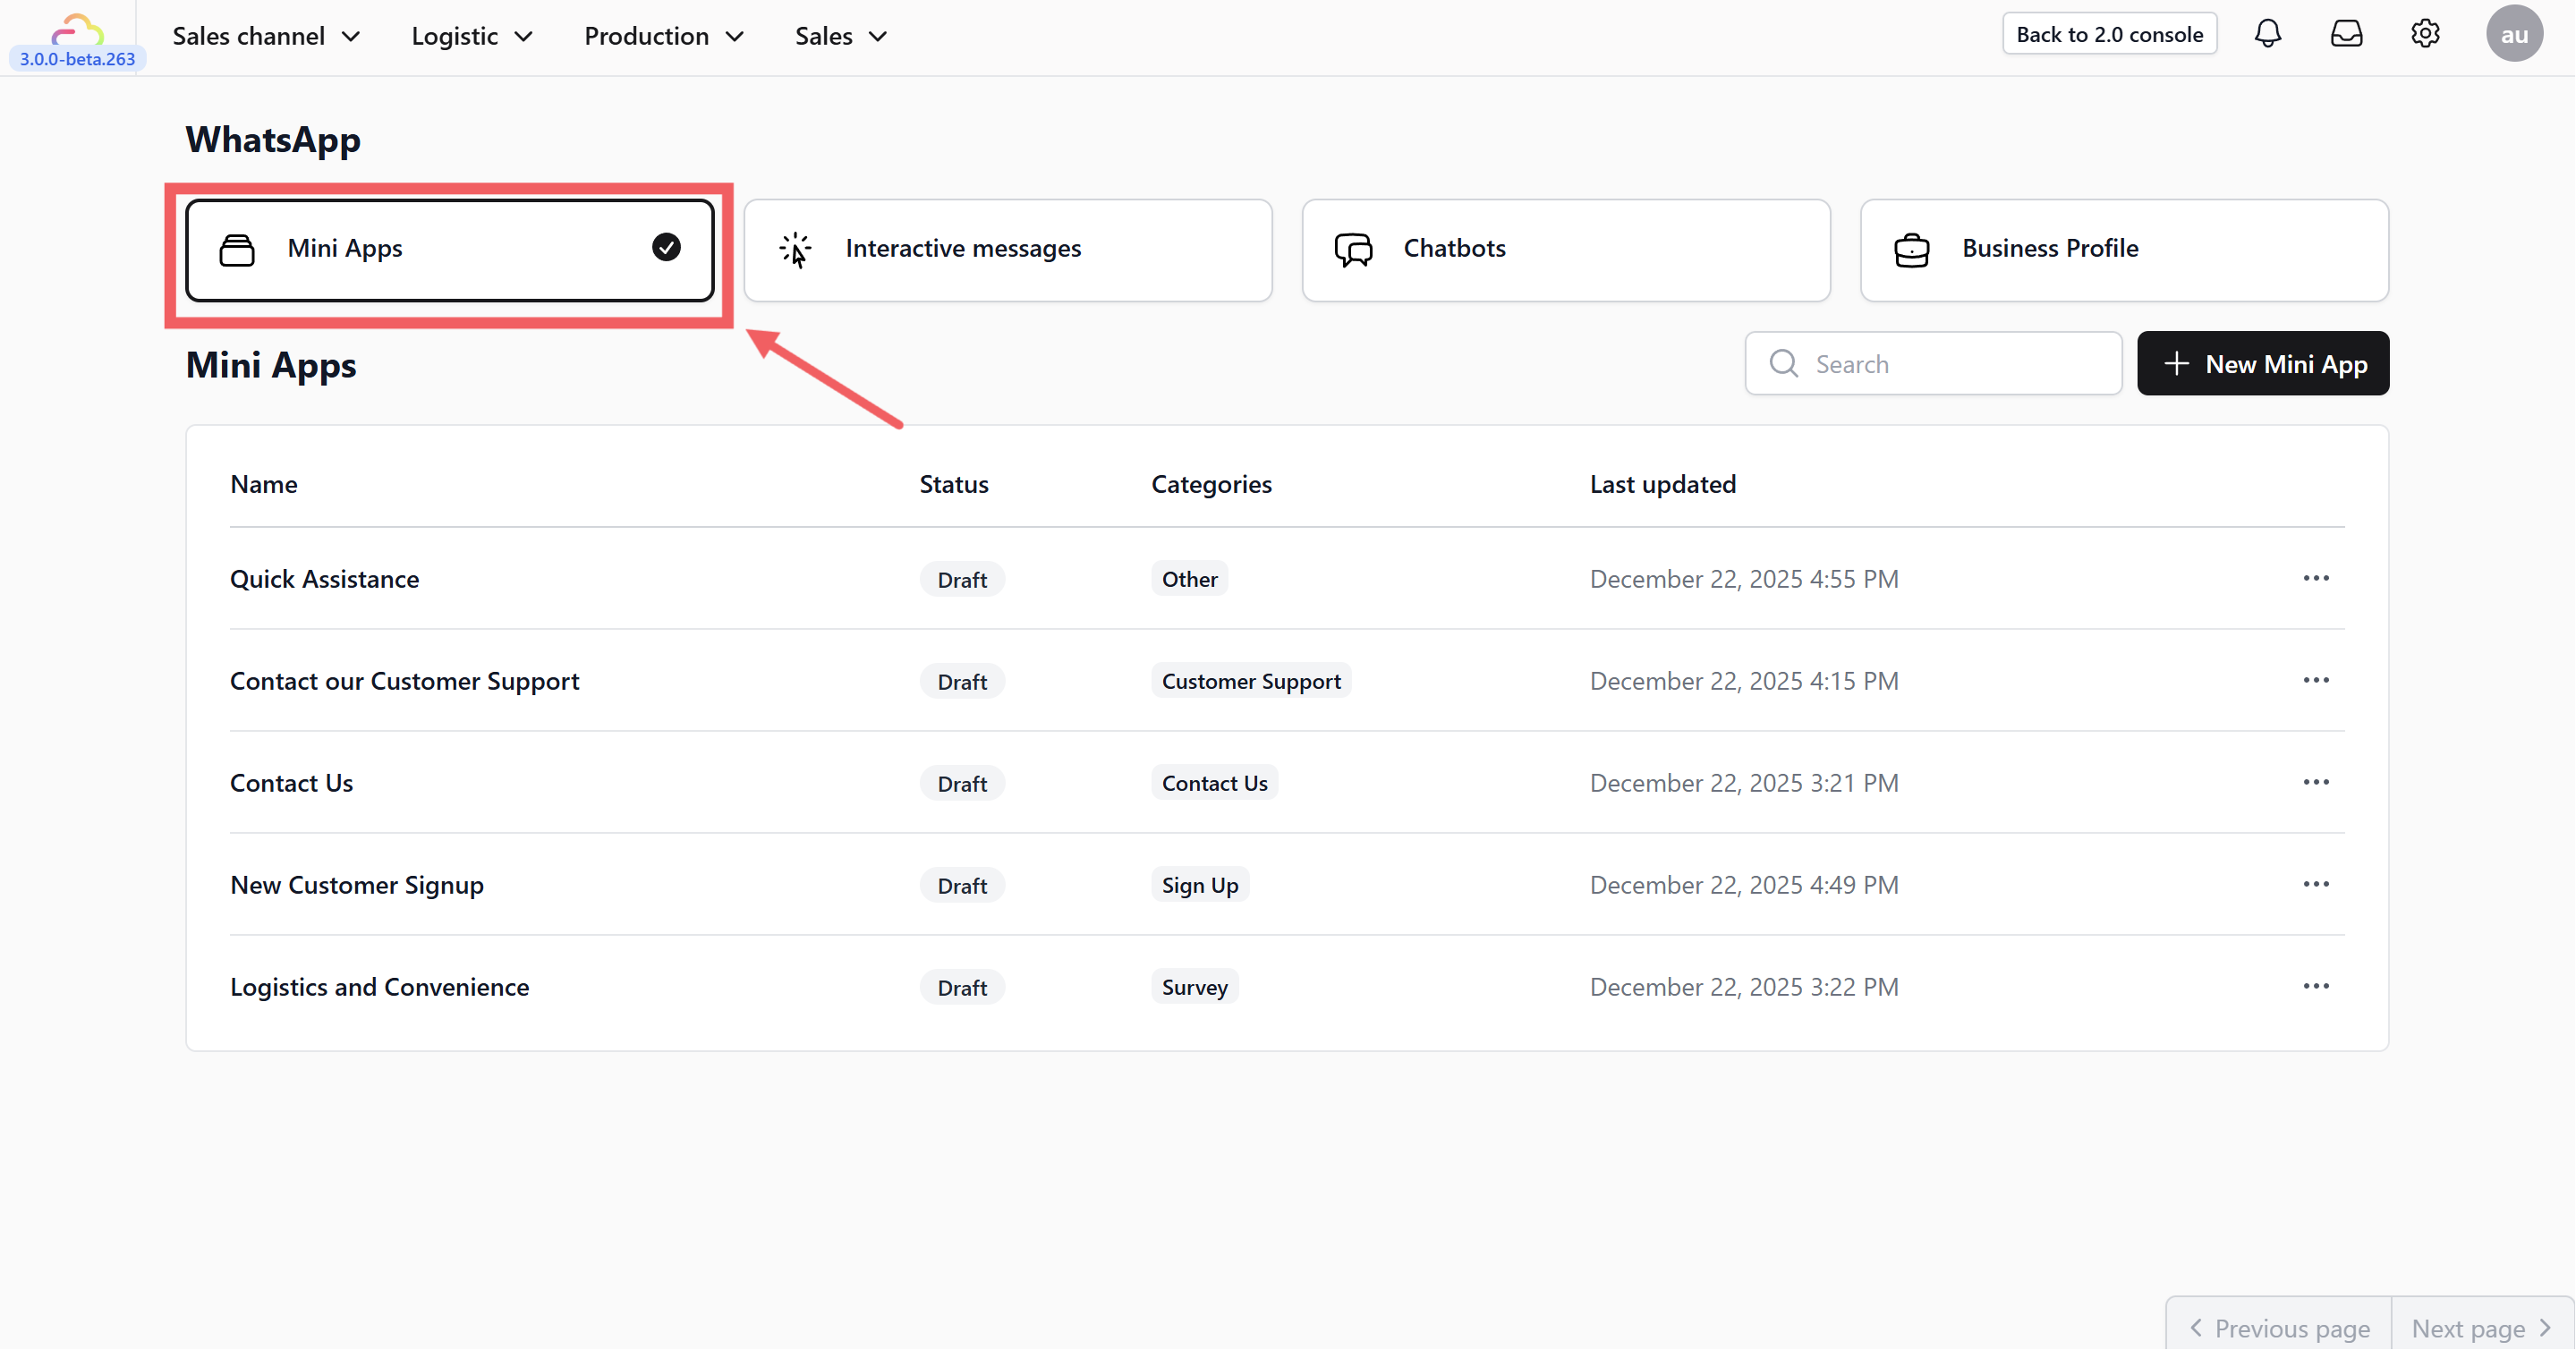Open row actions for Logistics and Convenience
2576x1350 pixels.
[x=2316, y=986]
